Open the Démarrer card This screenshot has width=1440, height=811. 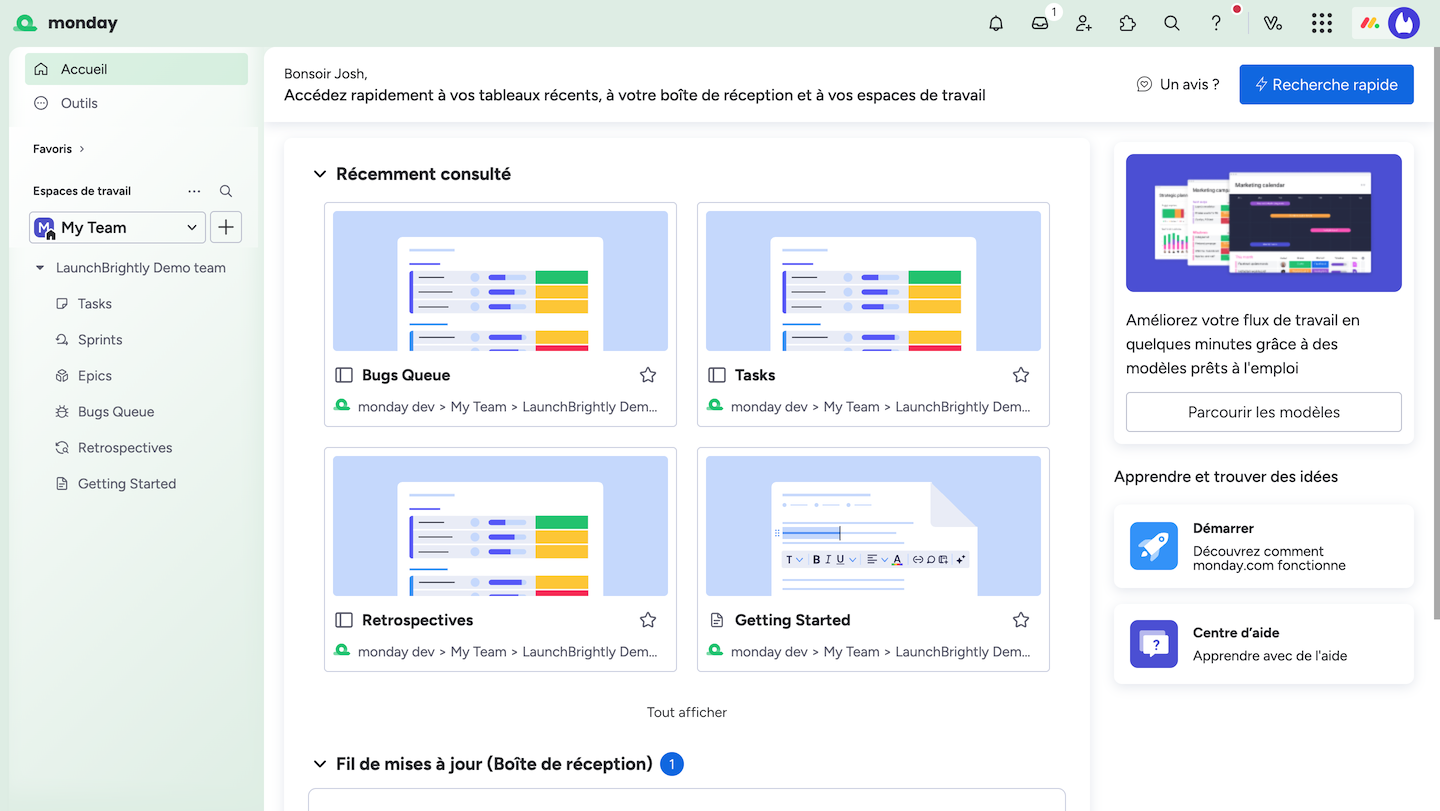(1264, 546)
